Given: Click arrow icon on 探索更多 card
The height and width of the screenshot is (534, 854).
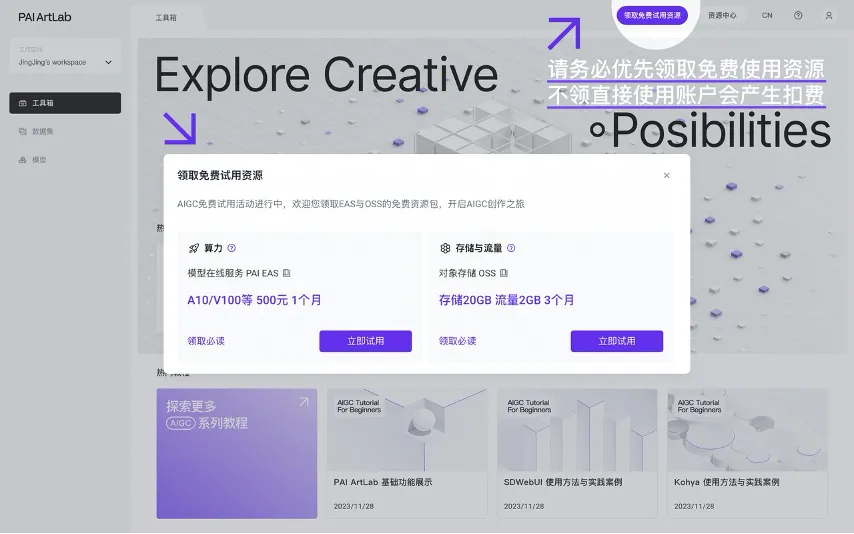Looking at the screenshot, I should (304, 402).
